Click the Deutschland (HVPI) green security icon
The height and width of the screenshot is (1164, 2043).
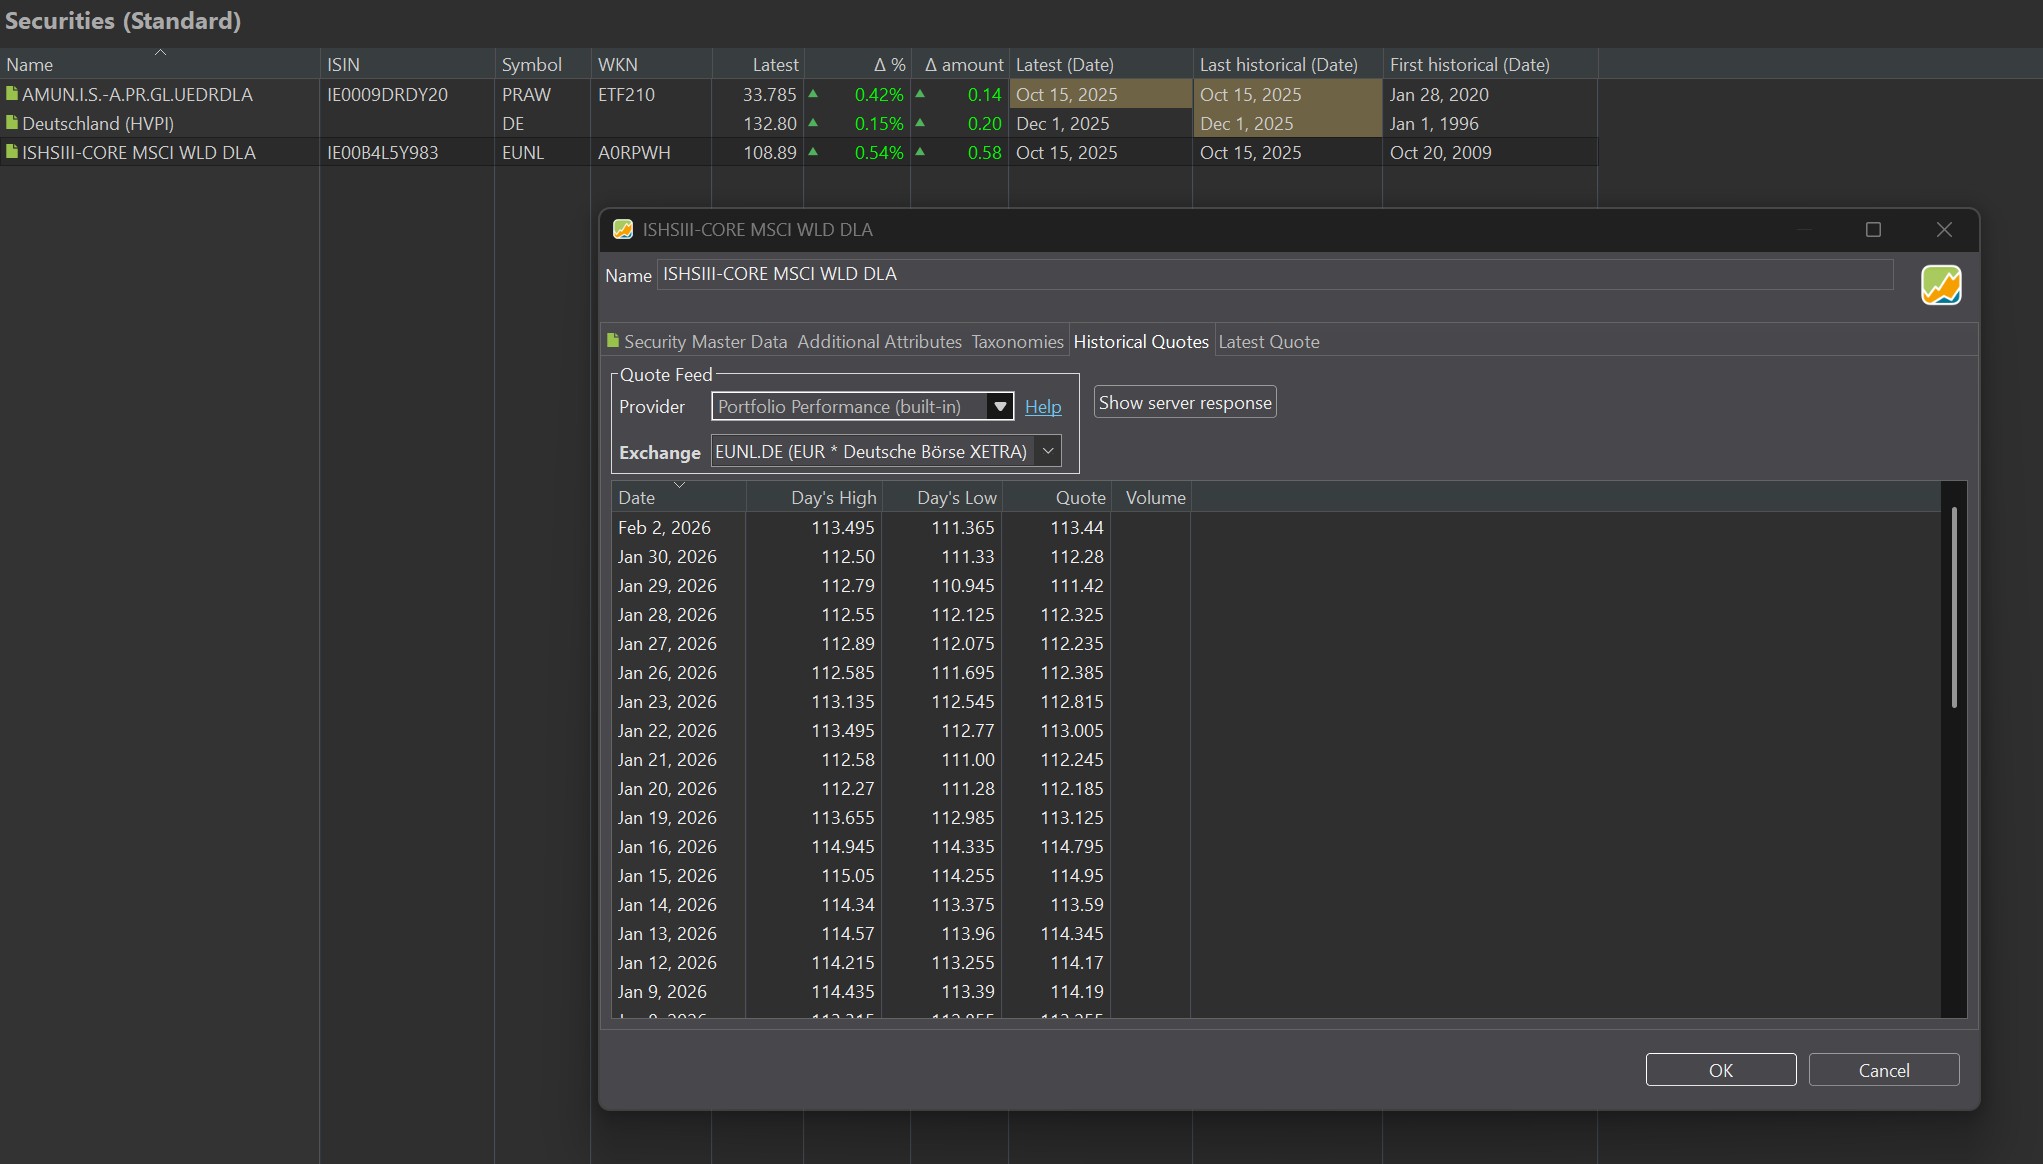point(12,123)
